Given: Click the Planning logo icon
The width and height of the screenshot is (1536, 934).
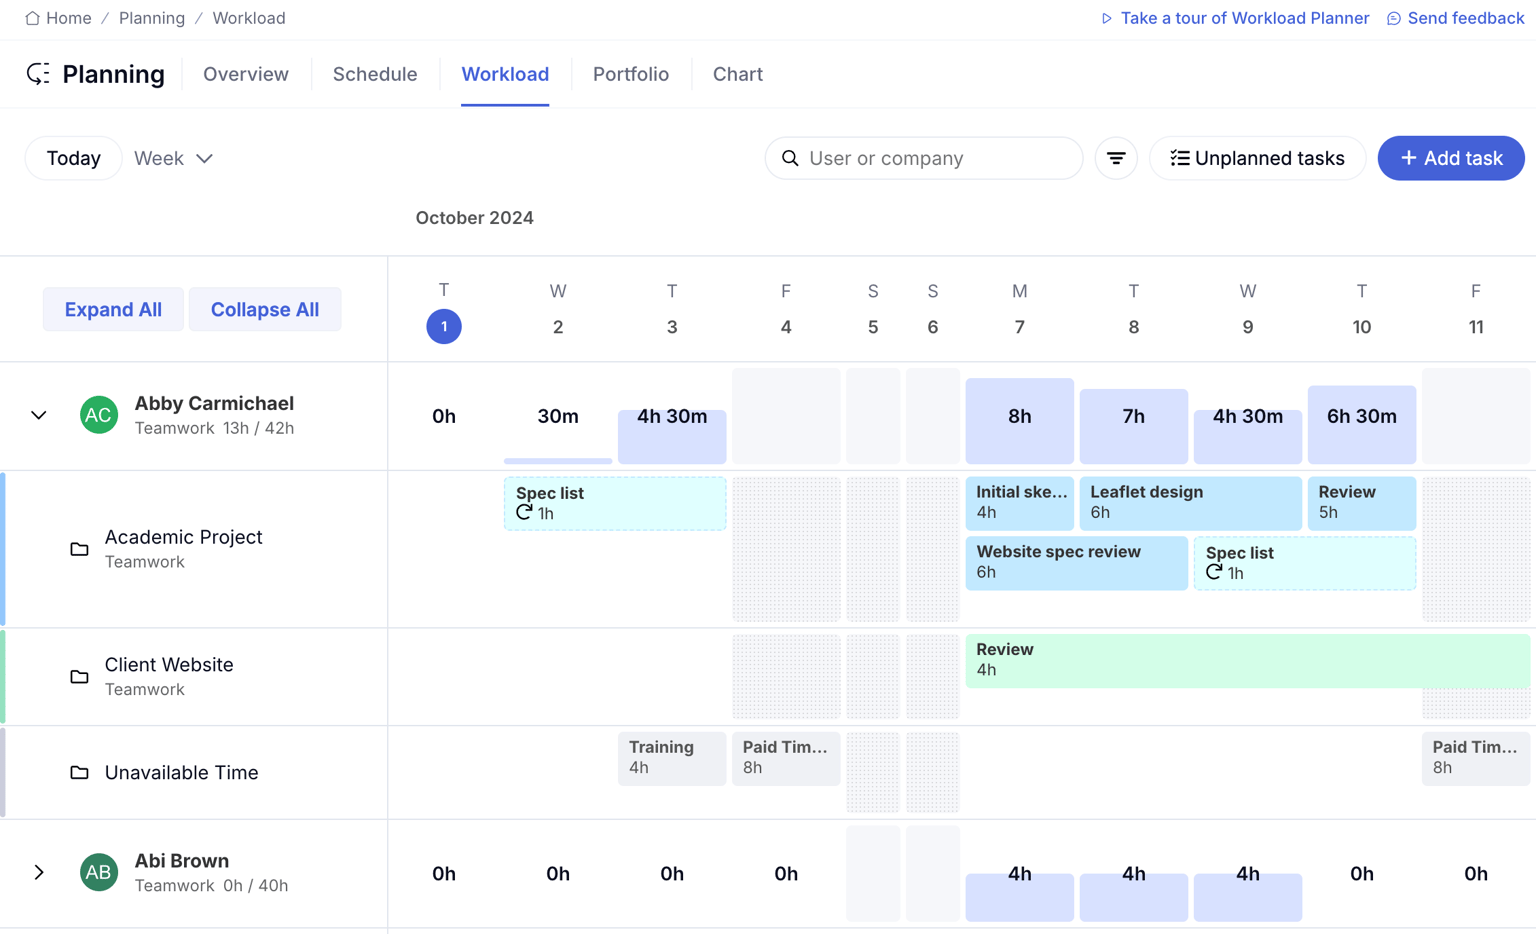Looking at the screenshot, I should (x=38, y=74).
